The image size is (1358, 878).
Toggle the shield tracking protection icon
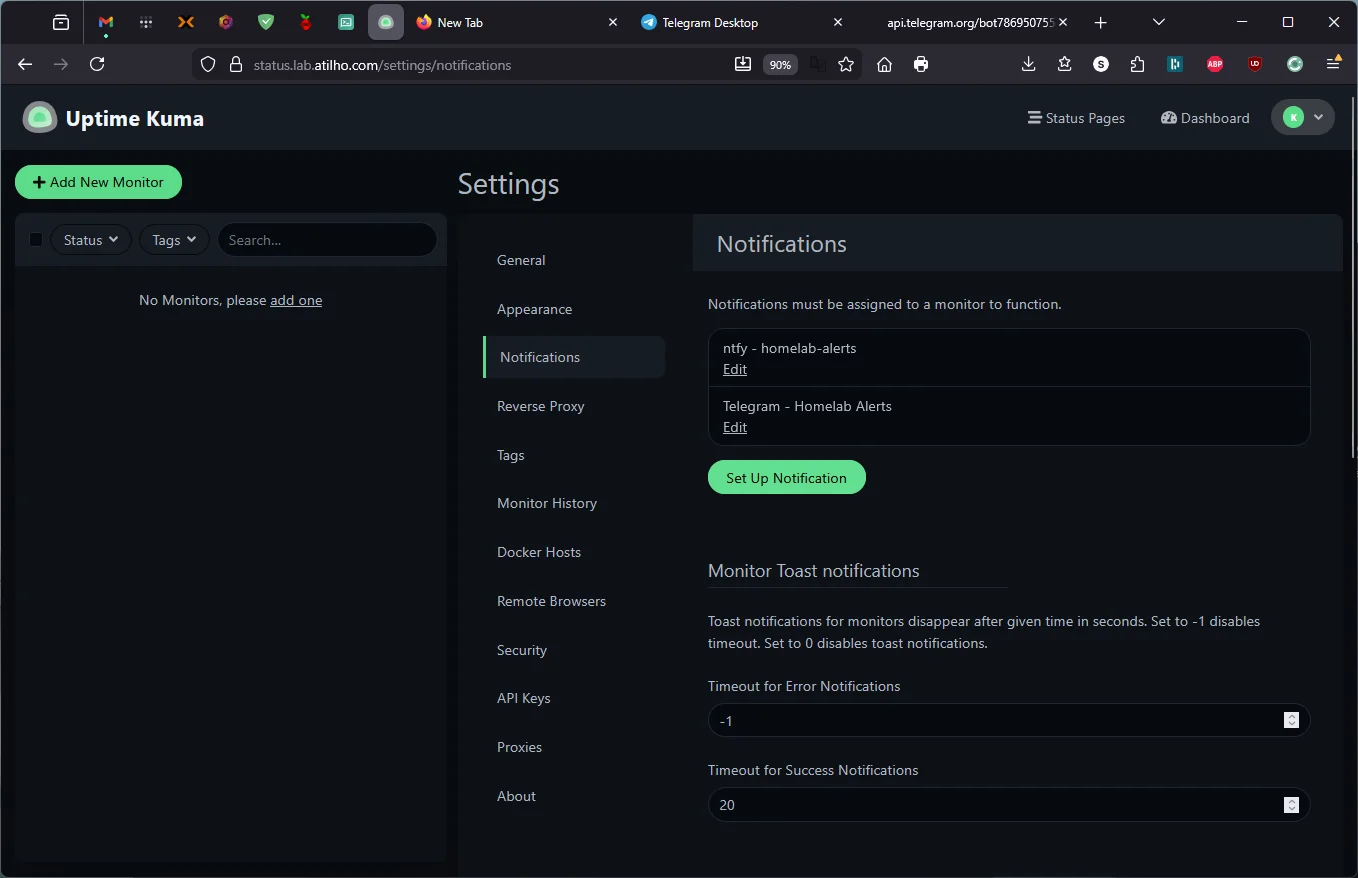(207, 64)
